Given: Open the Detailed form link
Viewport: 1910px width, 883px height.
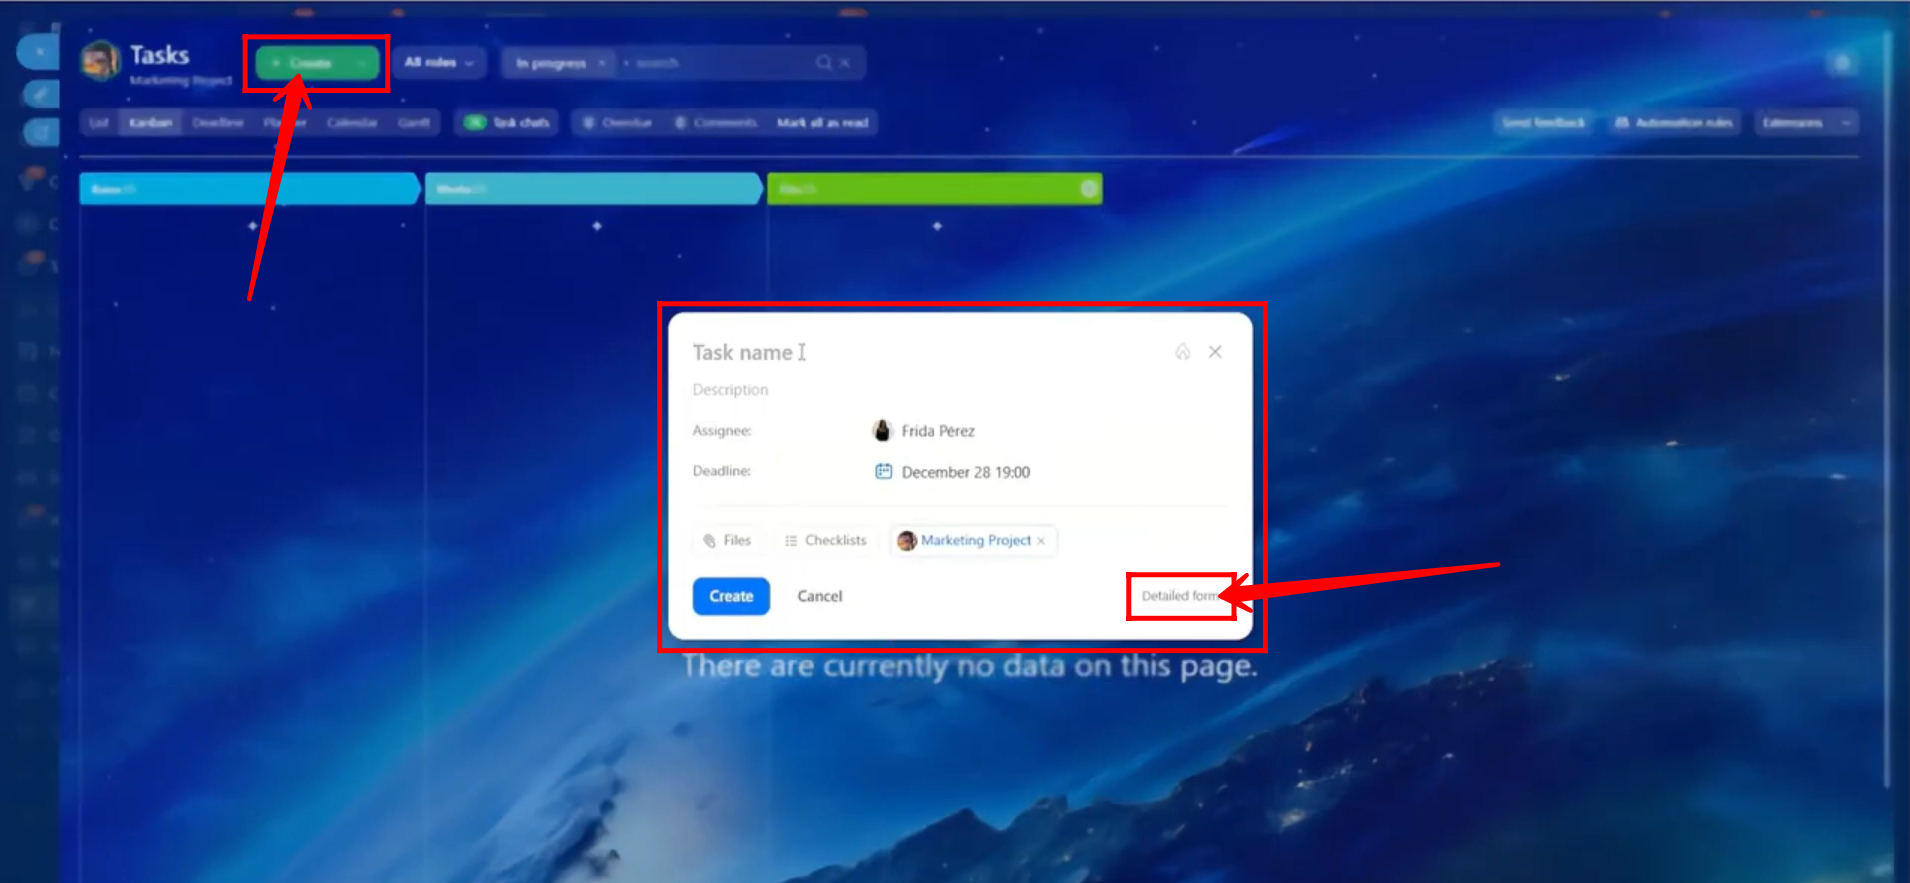Looking at the screenshot, I should (1180, 596).
